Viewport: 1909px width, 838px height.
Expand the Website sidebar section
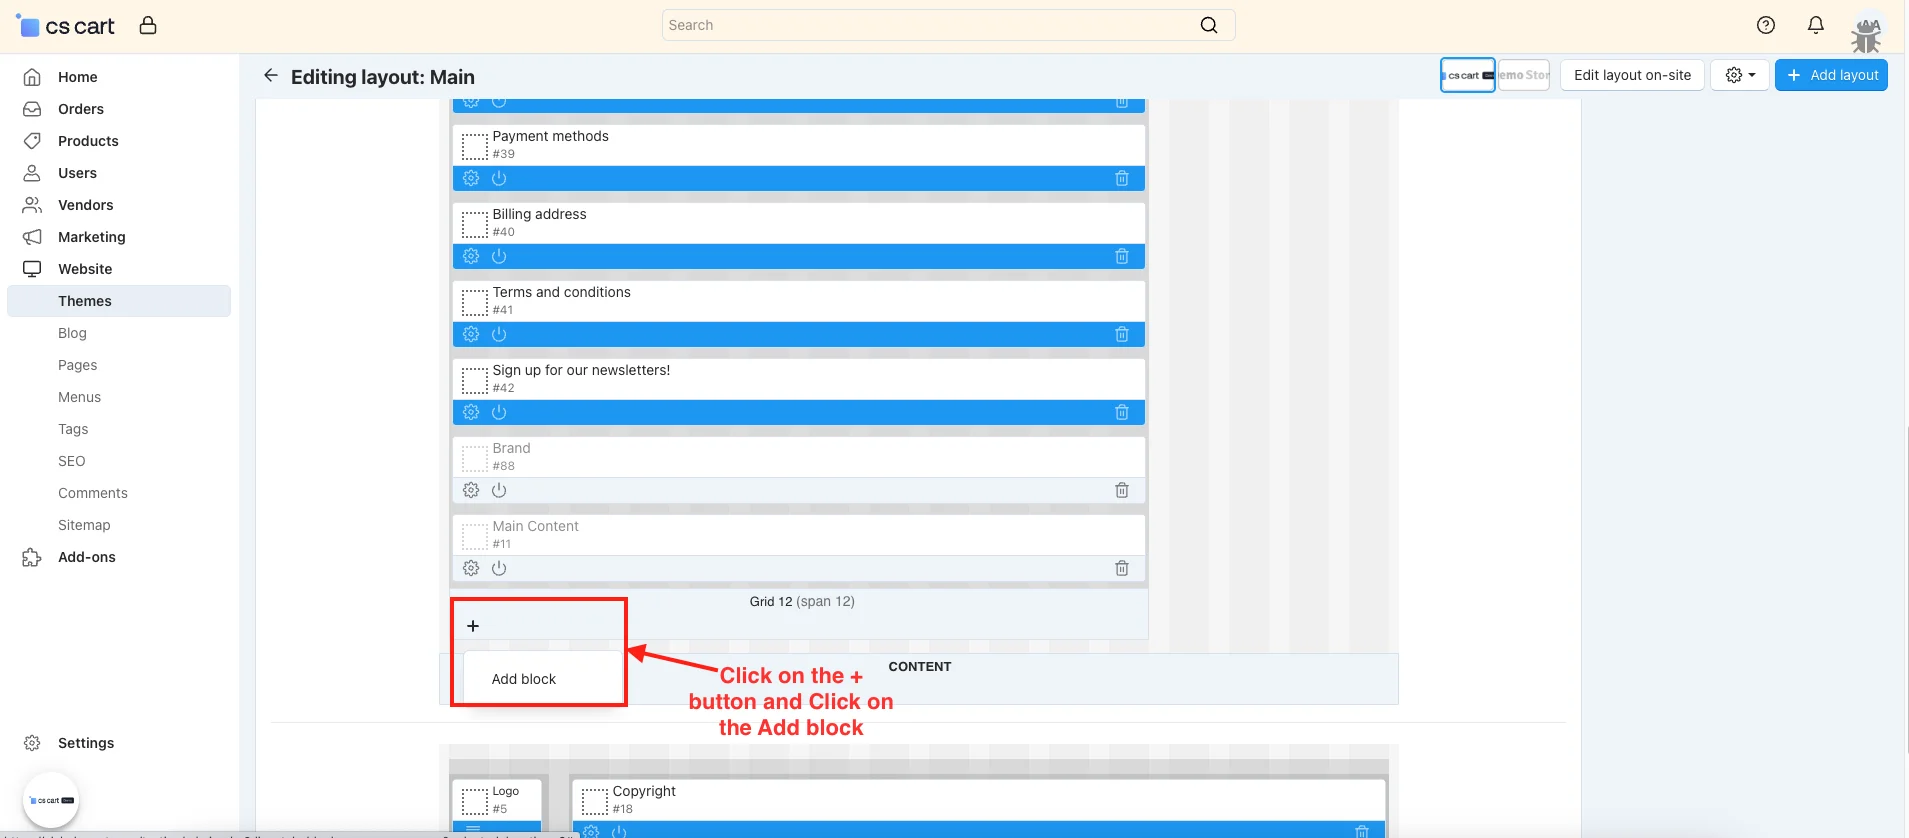pos(85,269)
